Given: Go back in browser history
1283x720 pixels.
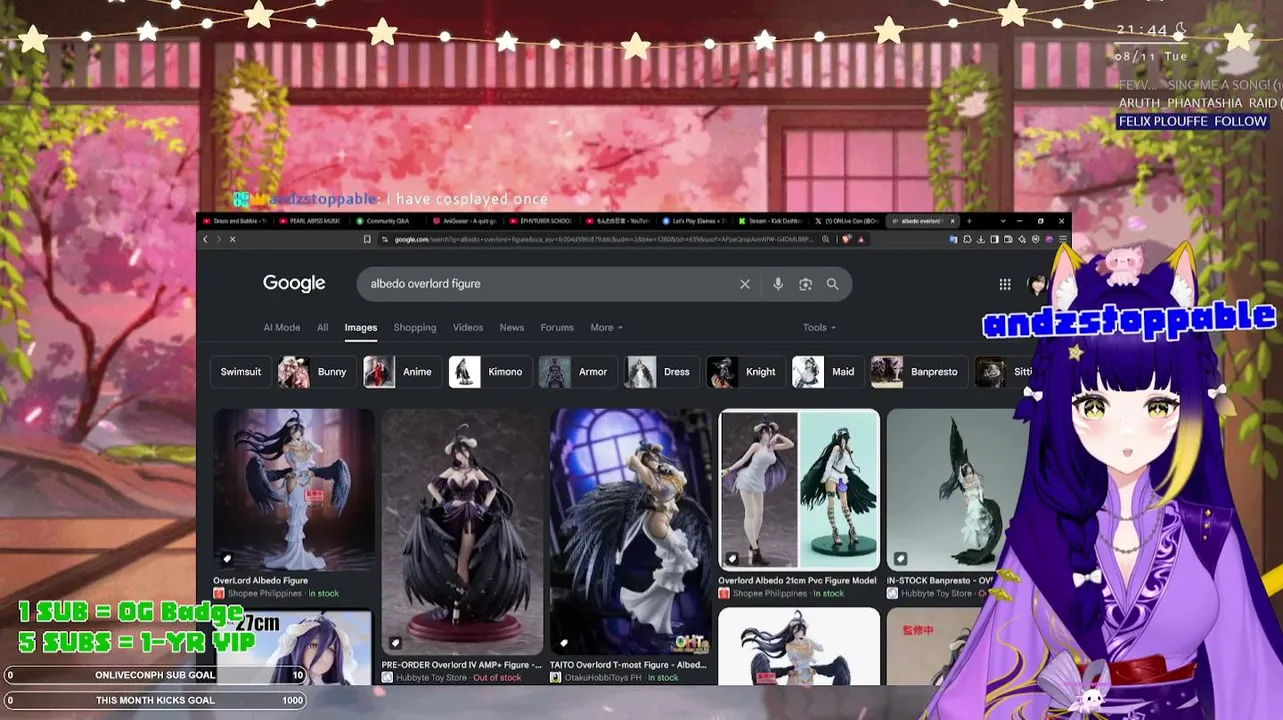Looking at the screenshot, I should coord(206,239).
